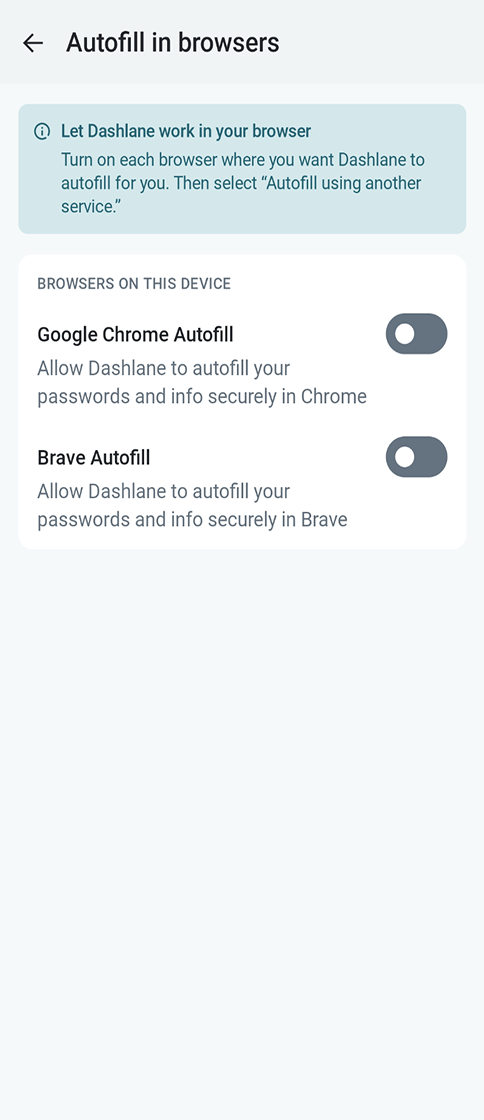This screenshot has height=1120, width=484.
Task: Tap the "BROWSERS ON THIS DEVICE" section header
Action: (134, 284)
